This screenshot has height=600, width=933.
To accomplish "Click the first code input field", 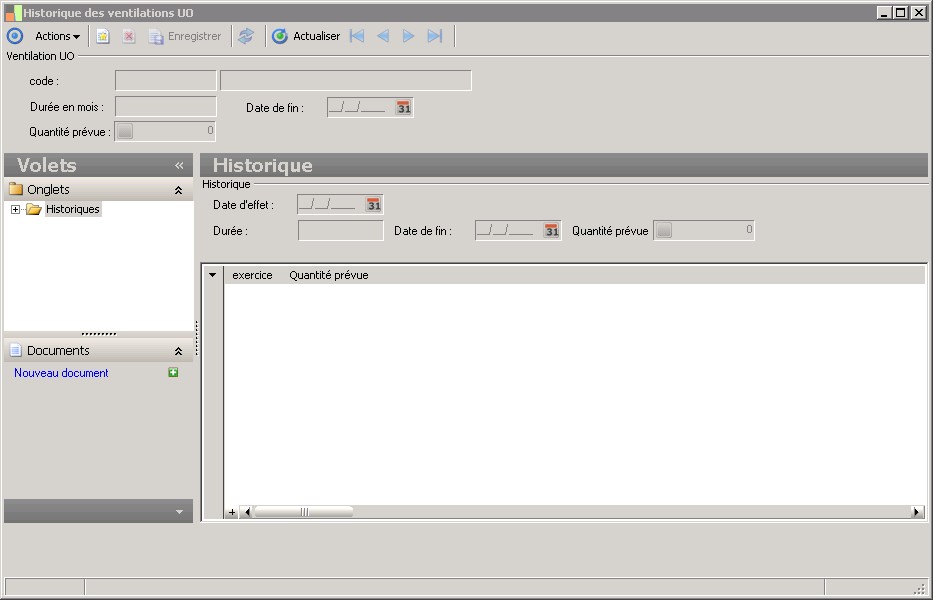I will point(165,80).
